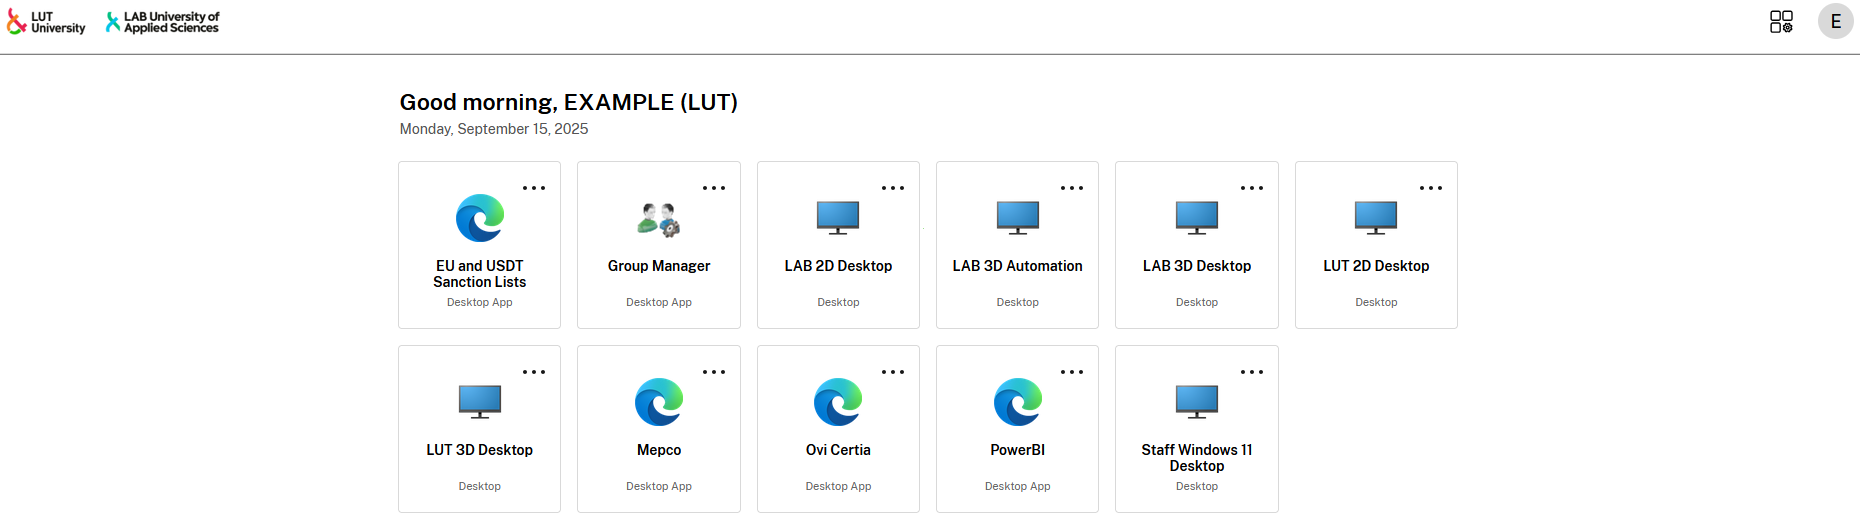Click the PowerBI title text
1860x532 pixels.
[1018, 450]
